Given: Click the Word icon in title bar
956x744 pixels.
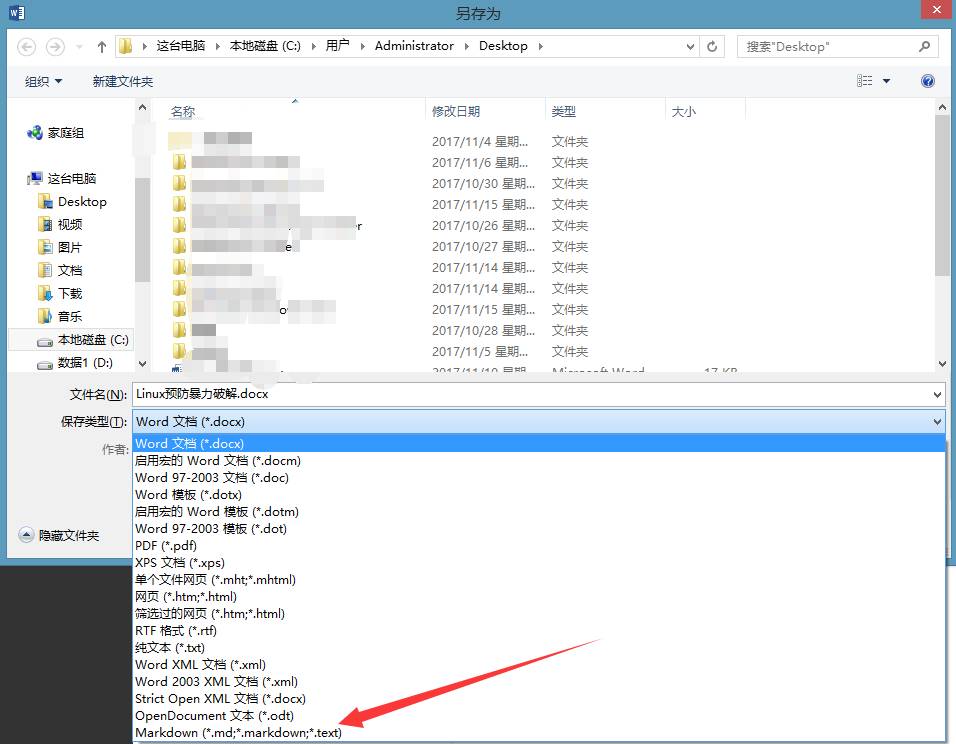Looking at the screenshot, I should pos(16,12).
